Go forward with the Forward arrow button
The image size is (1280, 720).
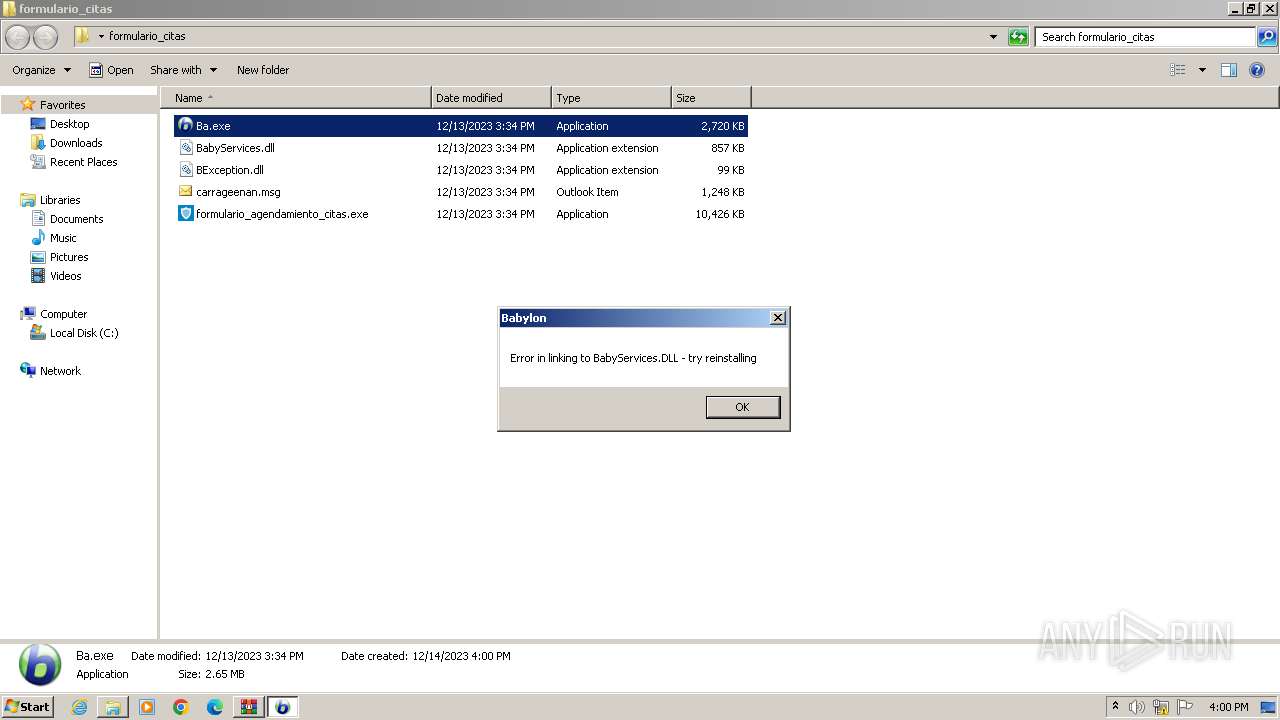point(46,37)
